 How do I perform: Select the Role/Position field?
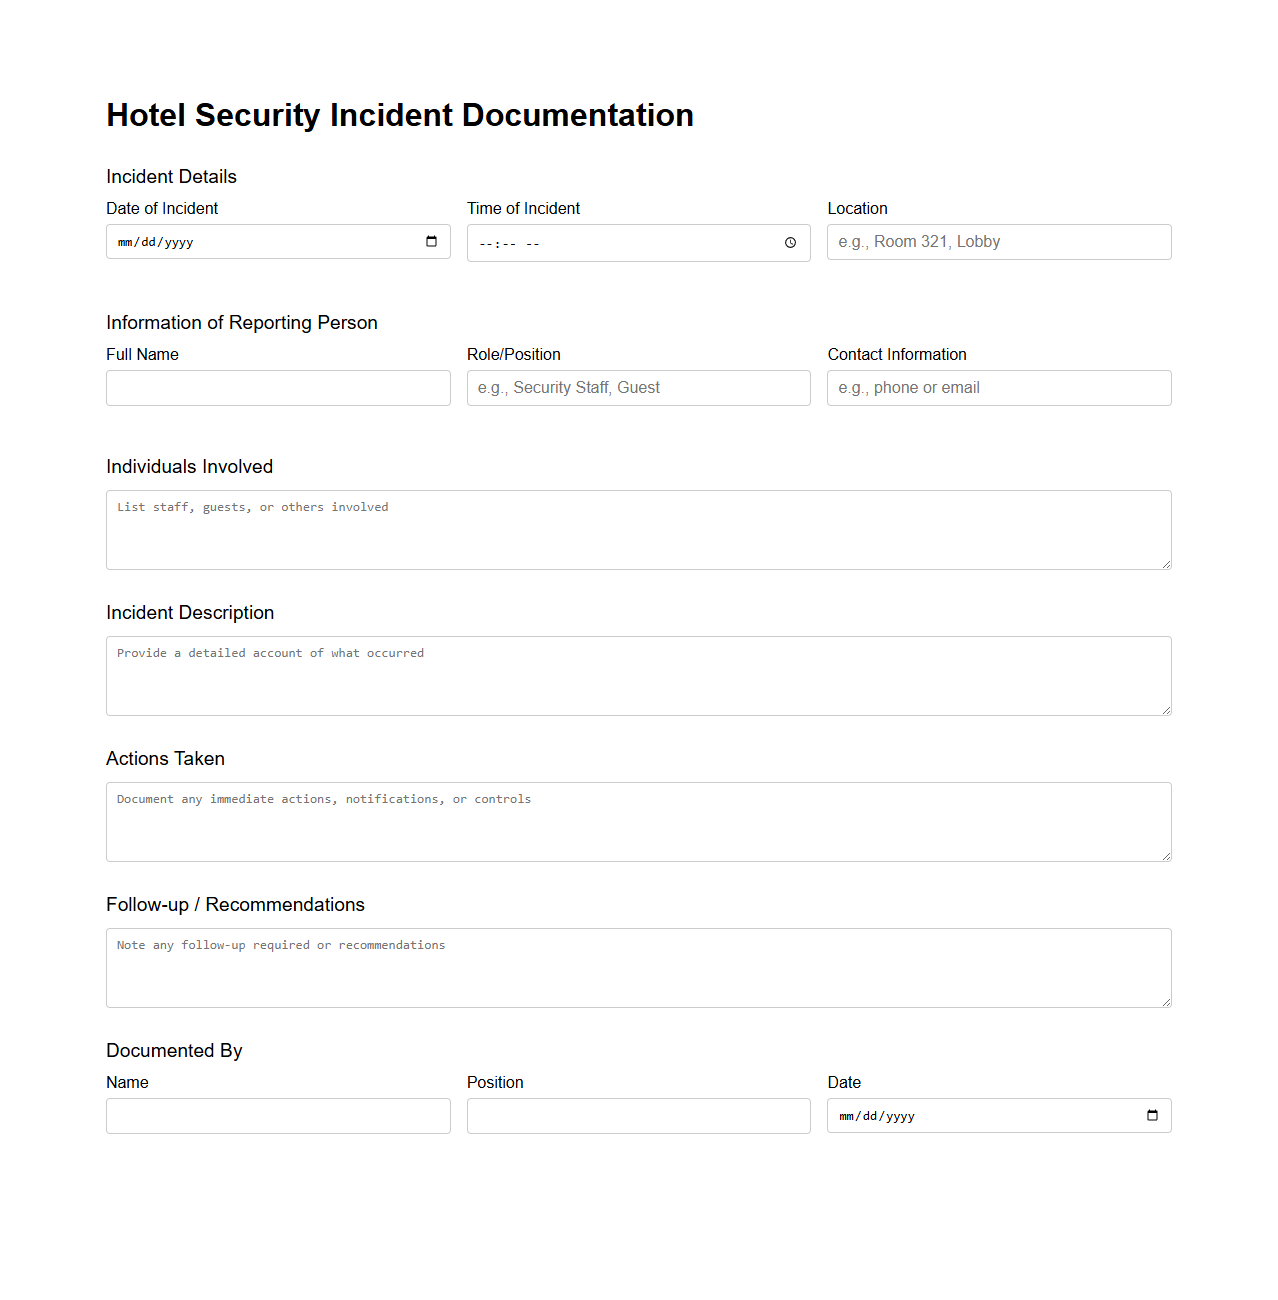(x=638, y=388)
